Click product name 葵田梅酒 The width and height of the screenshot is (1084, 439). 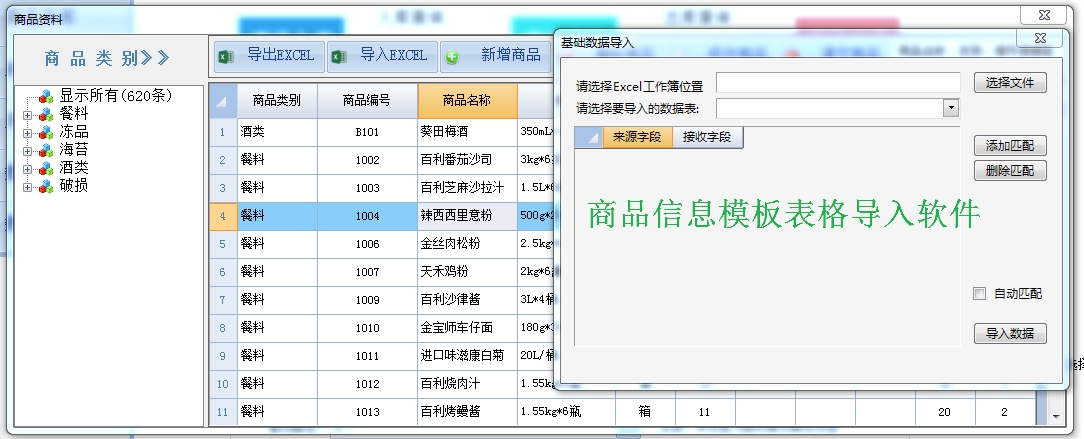tap(446, 131)
